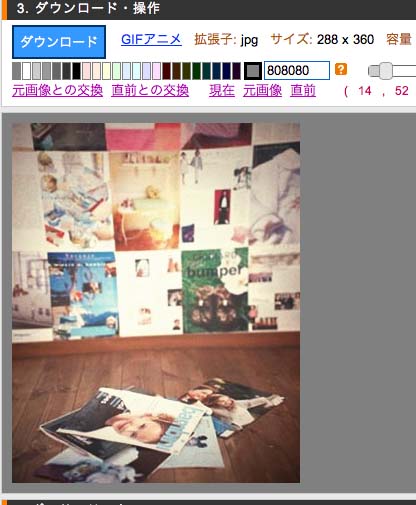Click the magazine photo preview image
416x505 pixels.
point(156,303)
